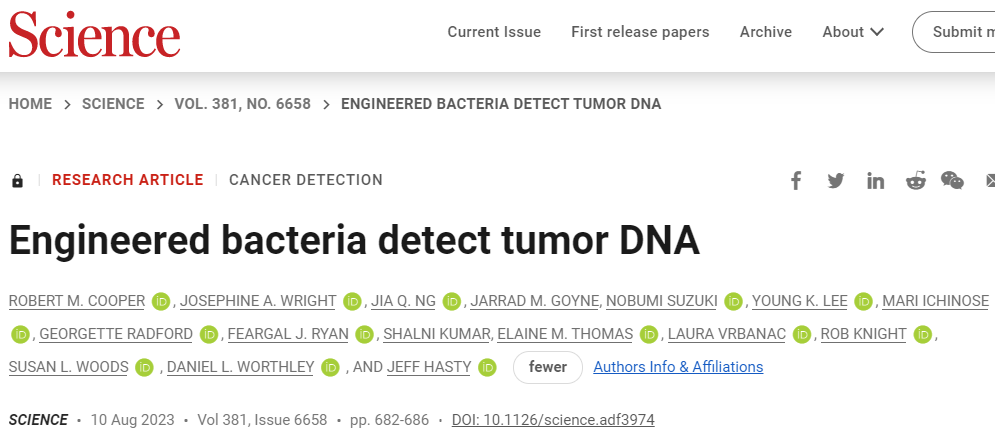
Task: Collapse author list with fewer button
Action: point(548,367)
